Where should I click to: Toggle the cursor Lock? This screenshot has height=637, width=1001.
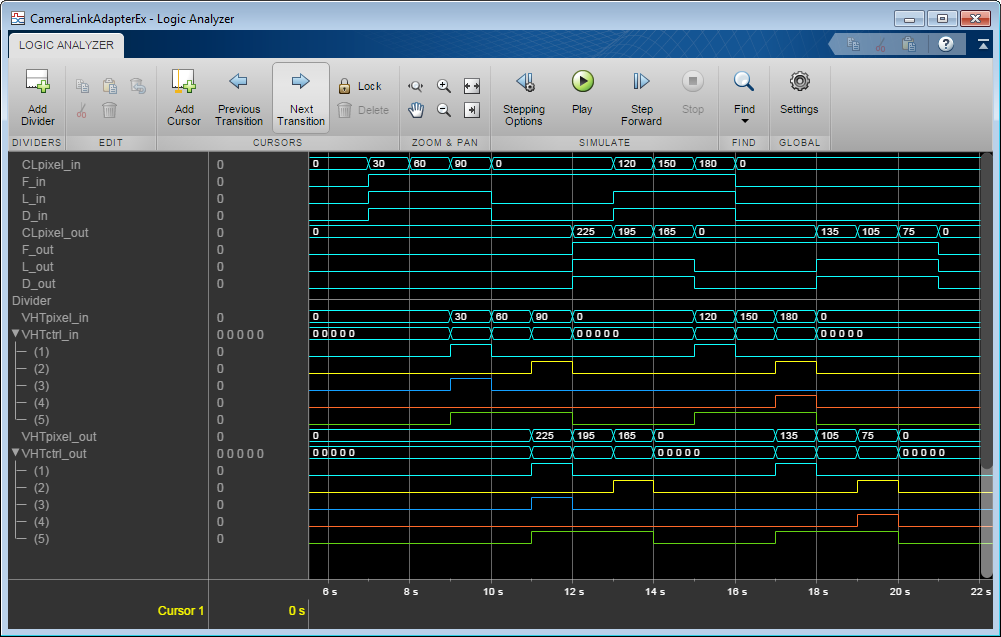(x=359, y=86)
